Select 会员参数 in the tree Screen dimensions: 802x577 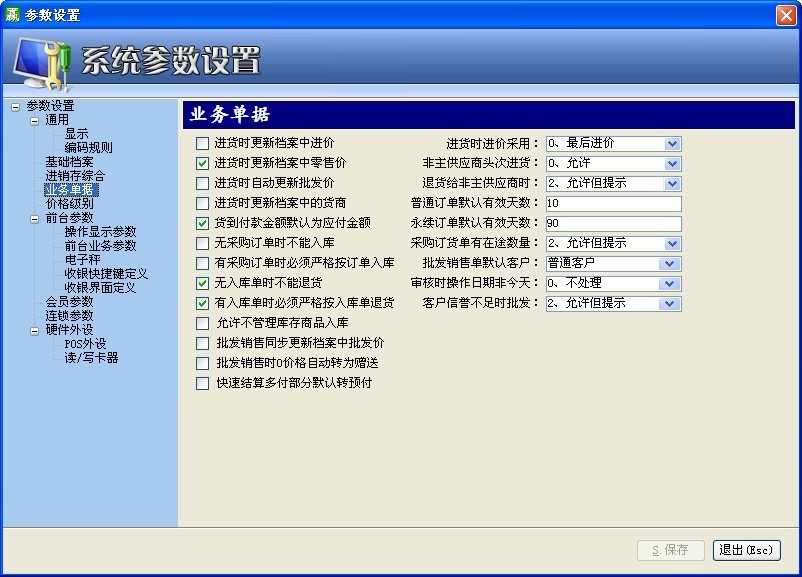point(70,302)
